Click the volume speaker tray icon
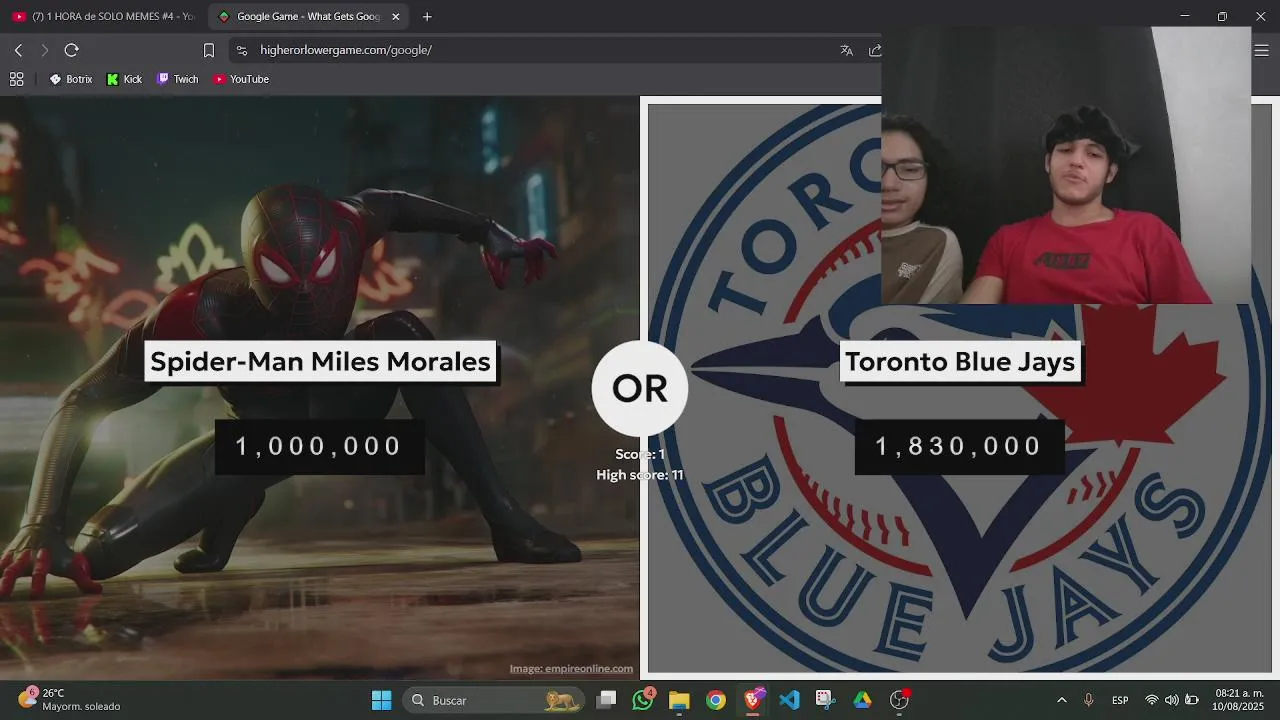The image size is (1280, 720). (1171, 700)
